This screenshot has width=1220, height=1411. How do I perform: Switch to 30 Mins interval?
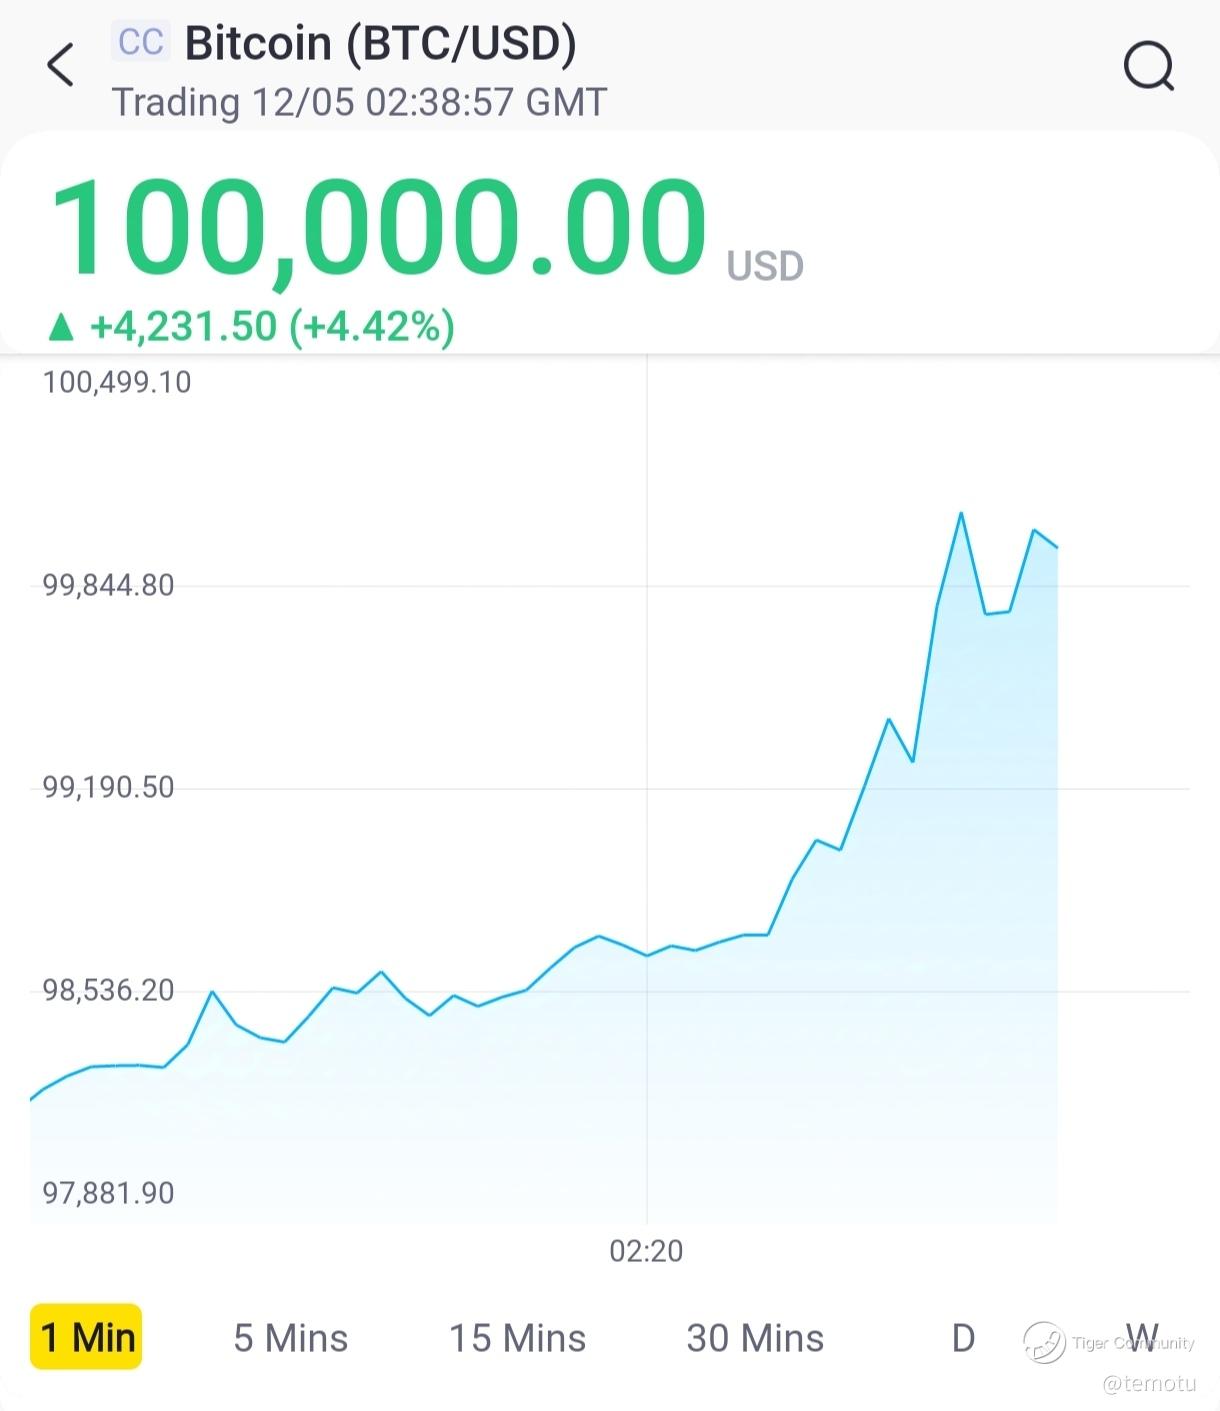coord(755,1338)
